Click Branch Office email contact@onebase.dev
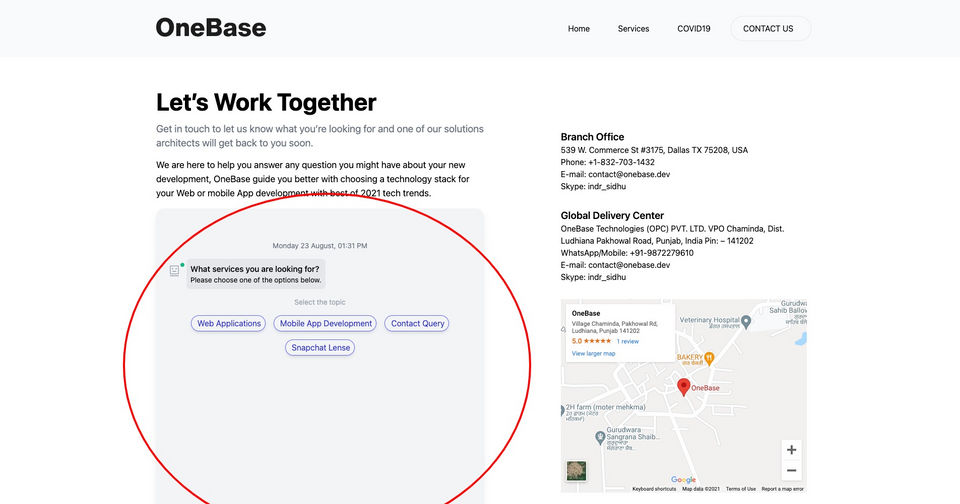 pos(629,174)
